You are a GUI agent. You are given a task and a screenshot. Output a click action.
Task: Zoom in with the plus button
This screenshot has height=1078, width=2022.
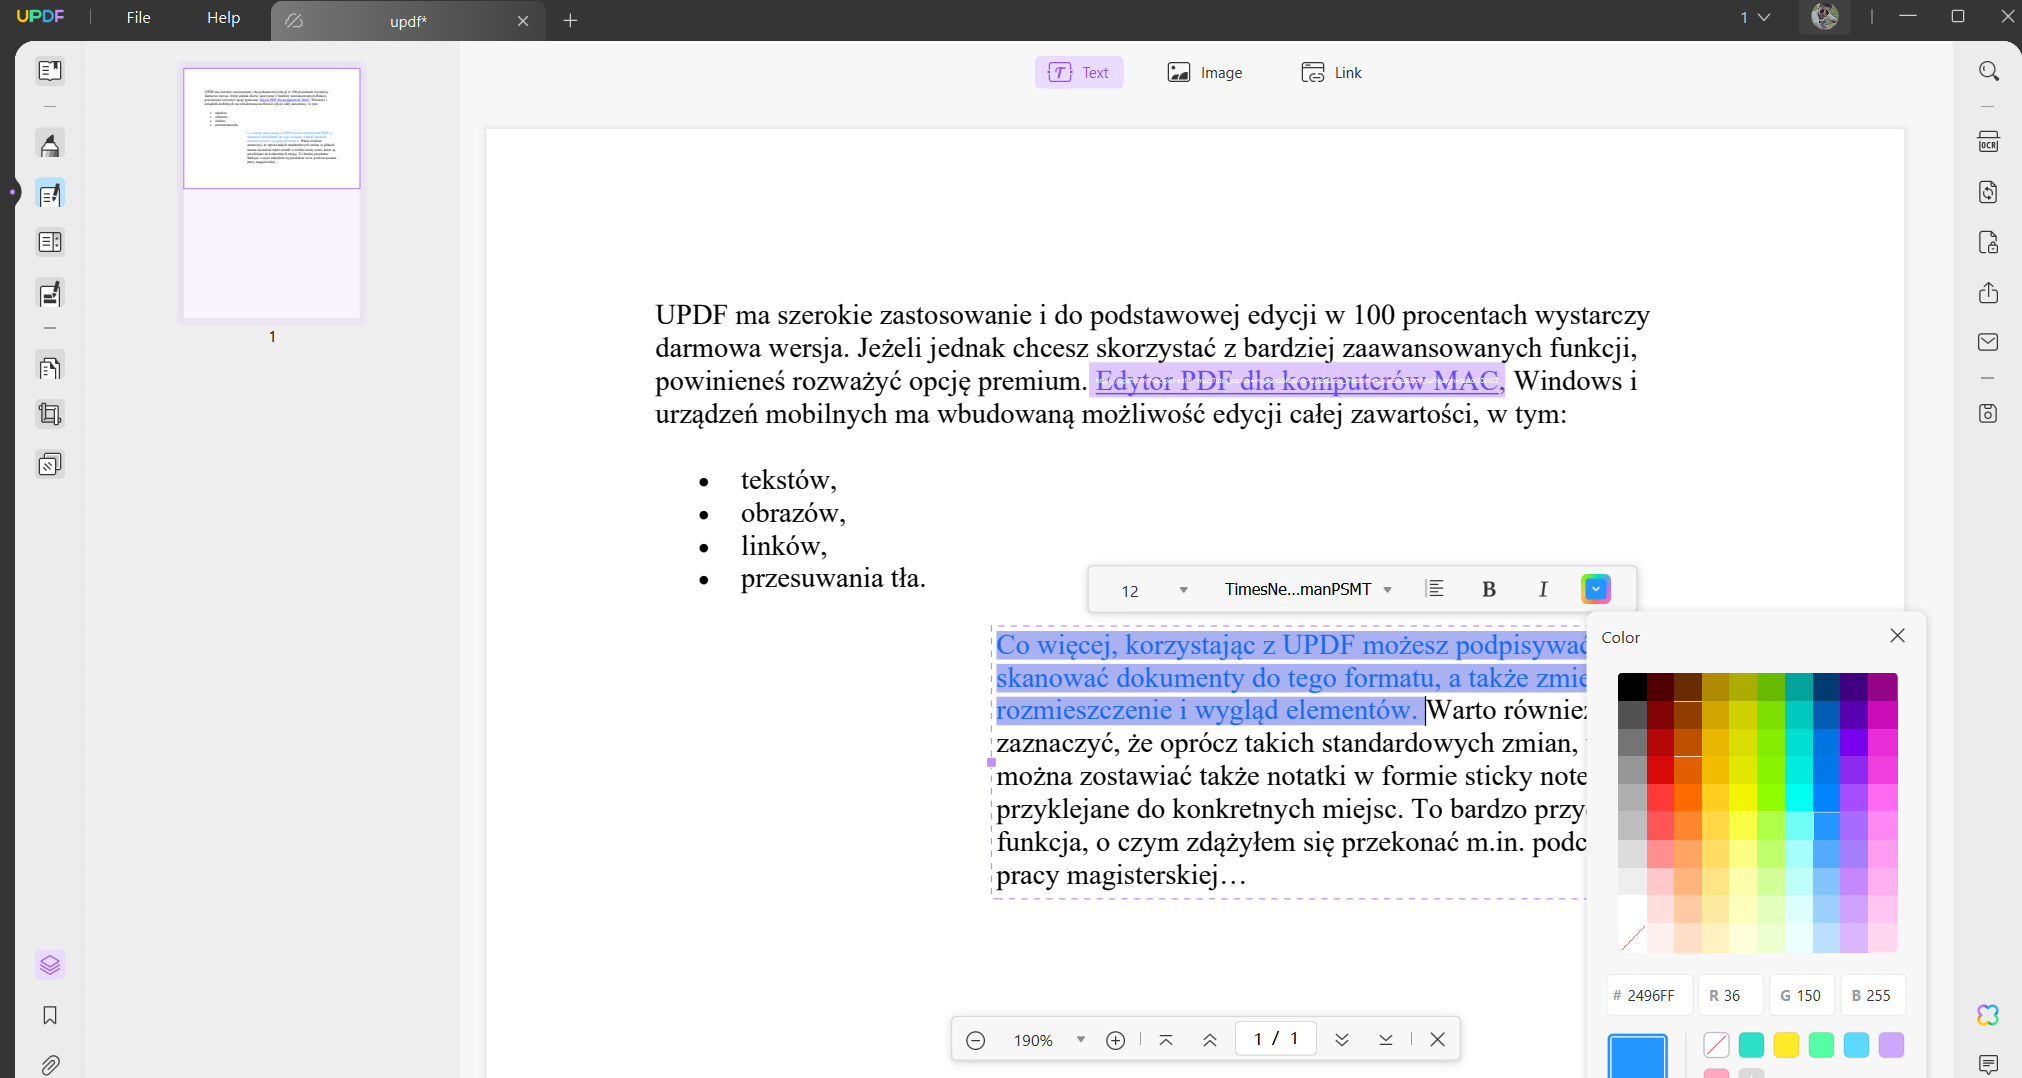[1116, 1040]
